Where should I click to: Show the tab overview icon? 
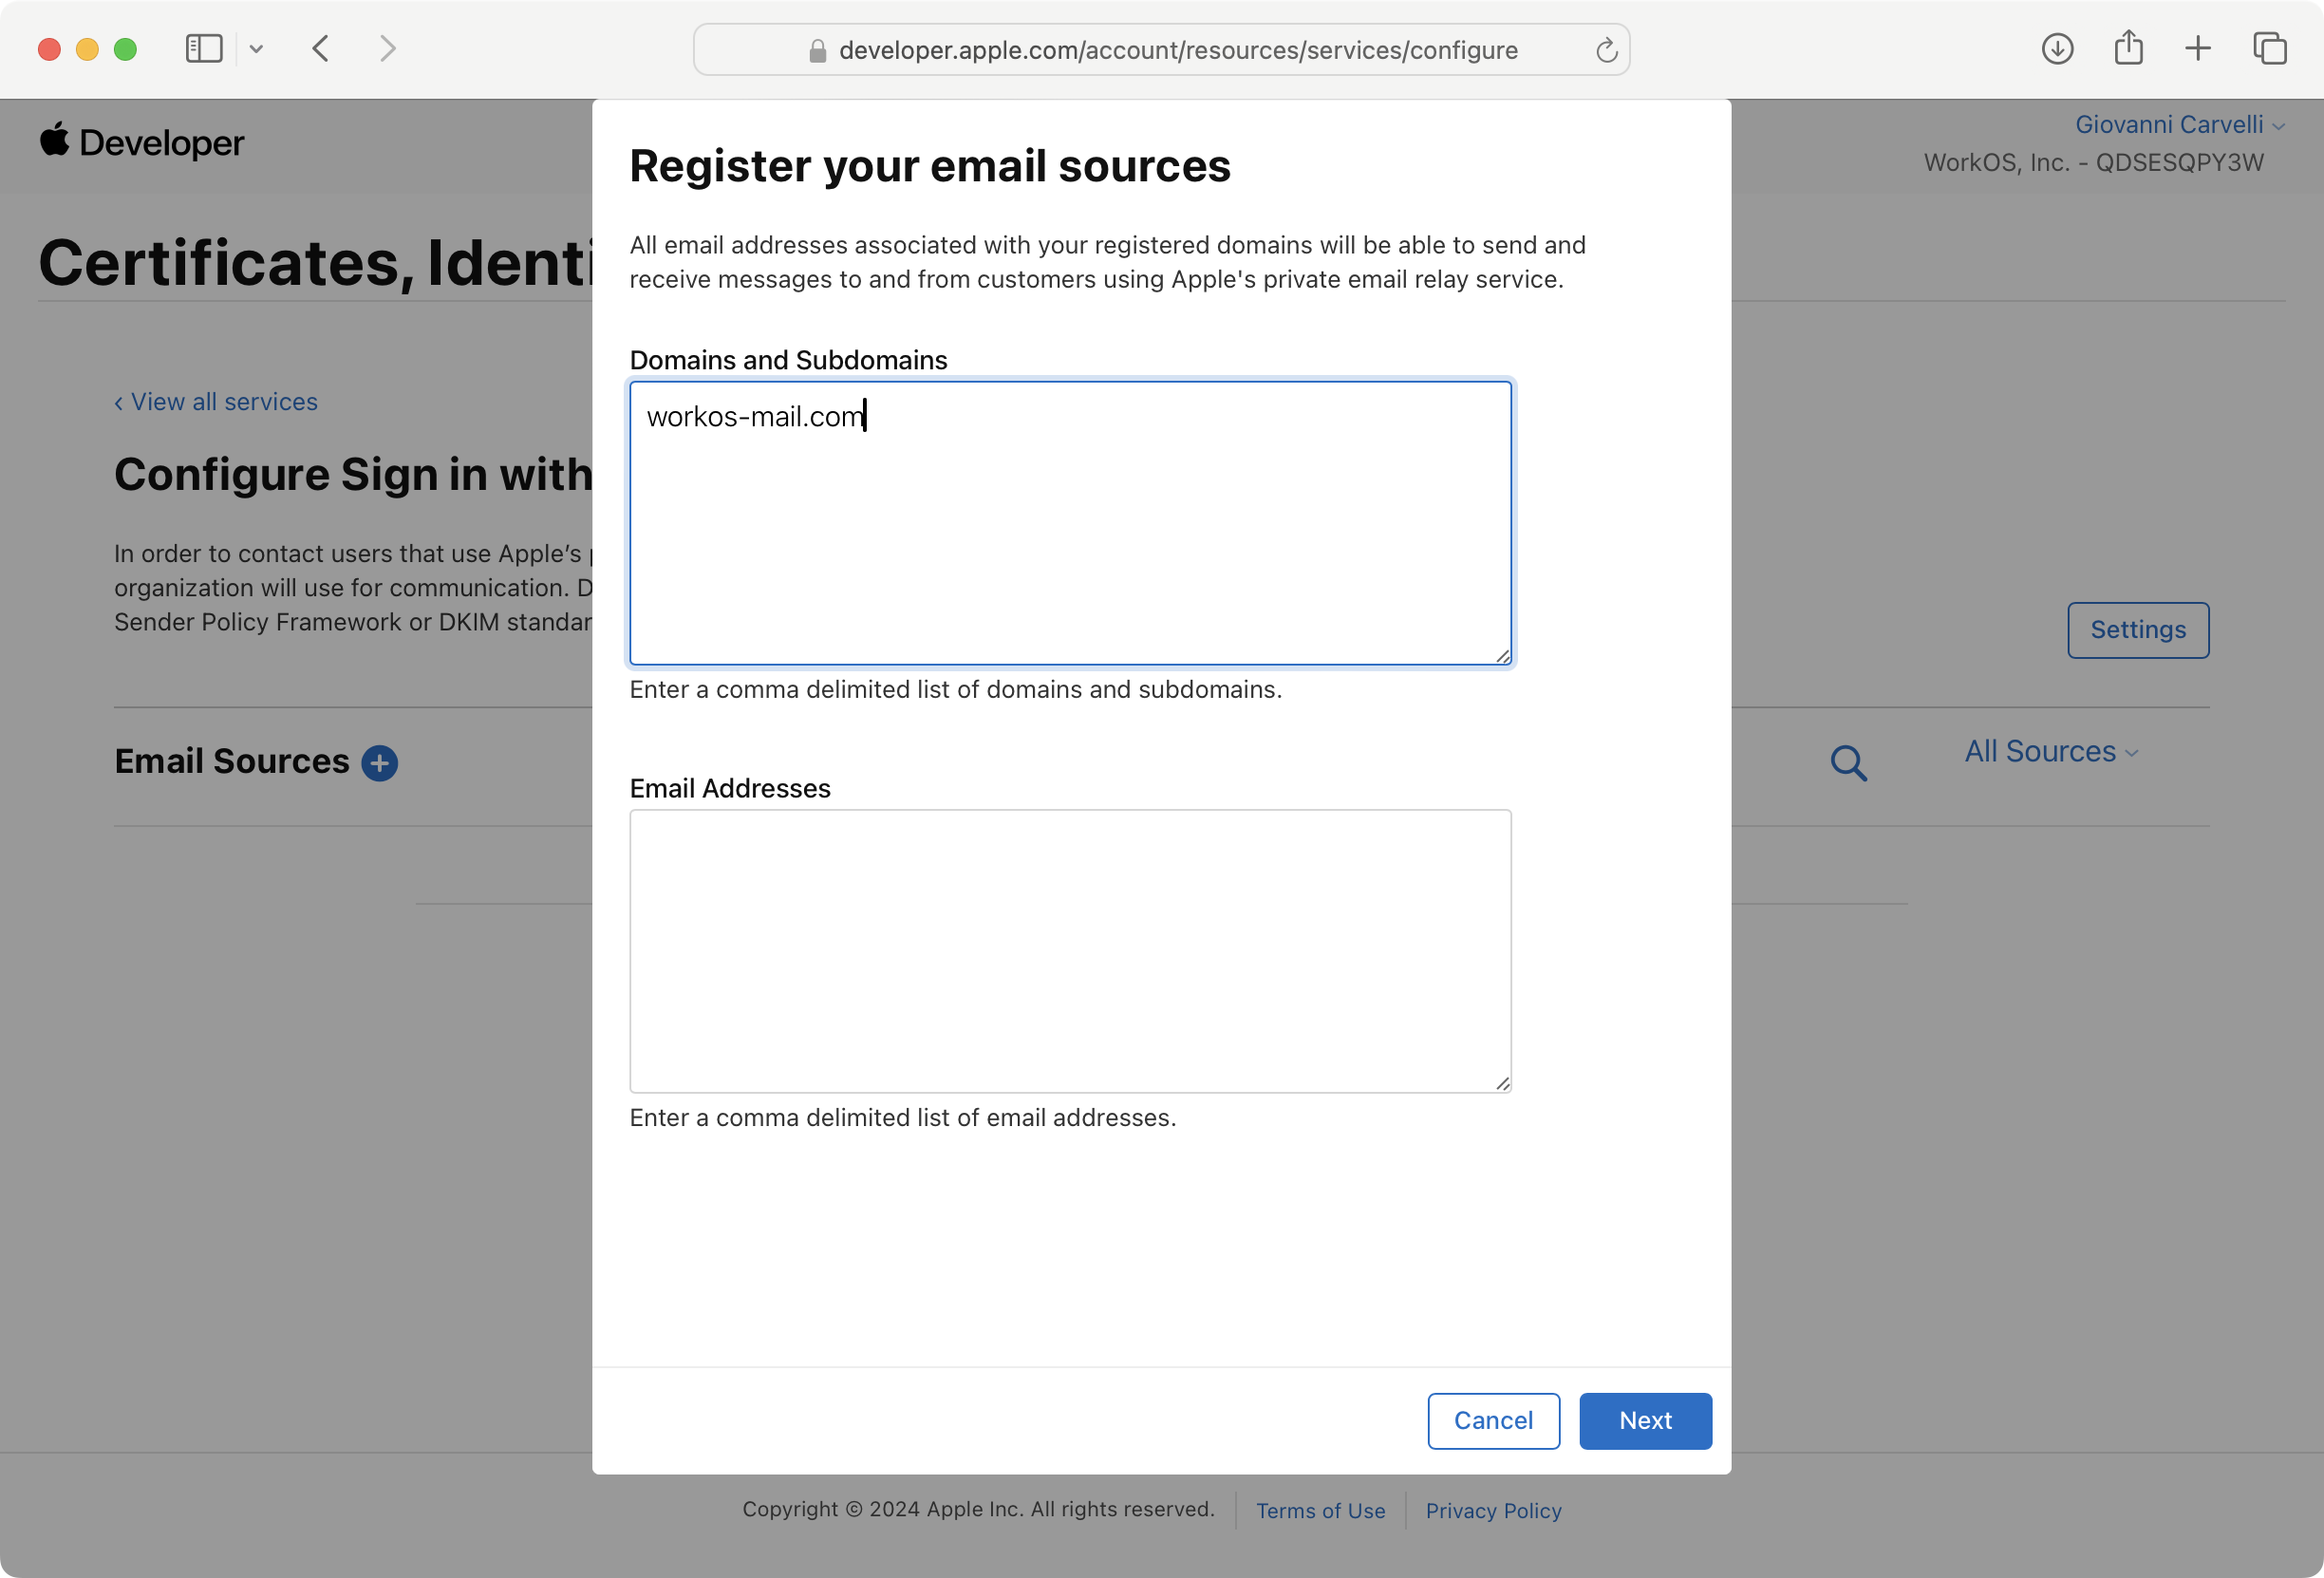click(x=2269, y=49)
